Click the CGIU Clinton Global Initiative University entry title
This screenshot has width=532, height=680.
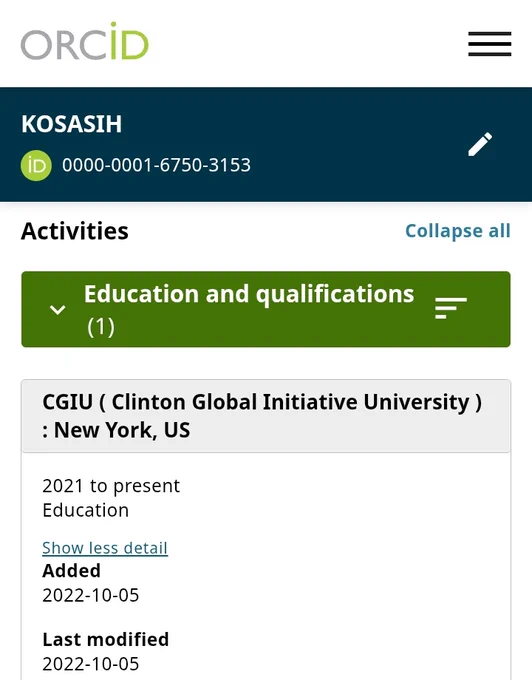pos(262,402)
